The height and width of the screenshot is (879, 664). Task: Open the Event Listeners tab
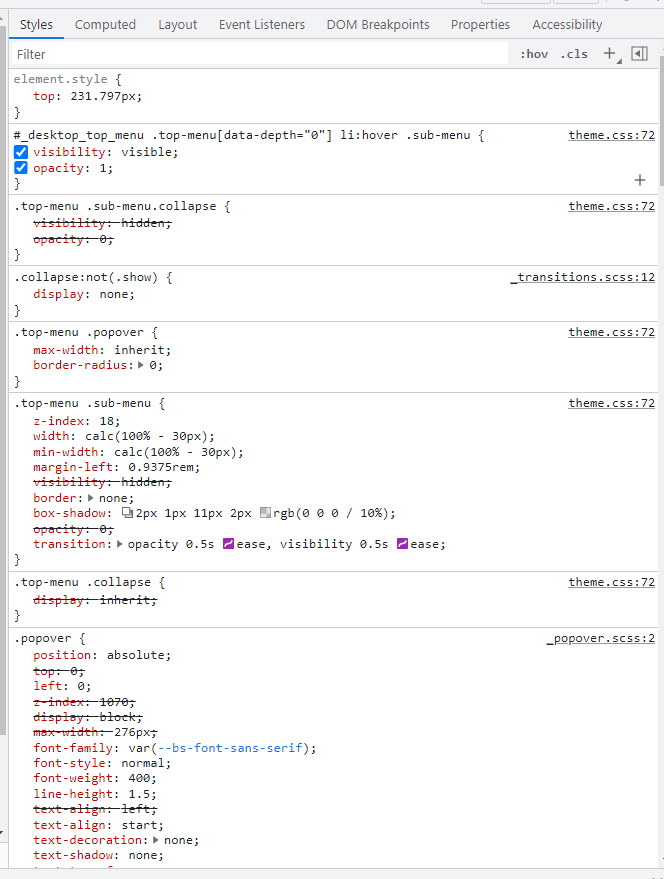point(262,25)
